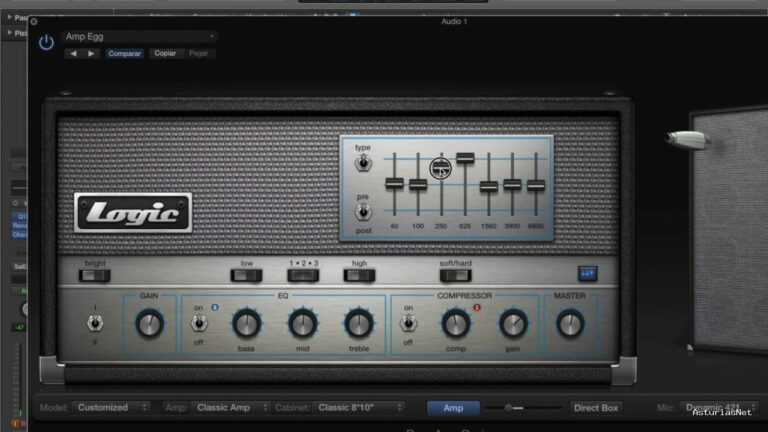Select the Direct Box tab
This screenshot has width=768, height=432.
tap(596, 408)
